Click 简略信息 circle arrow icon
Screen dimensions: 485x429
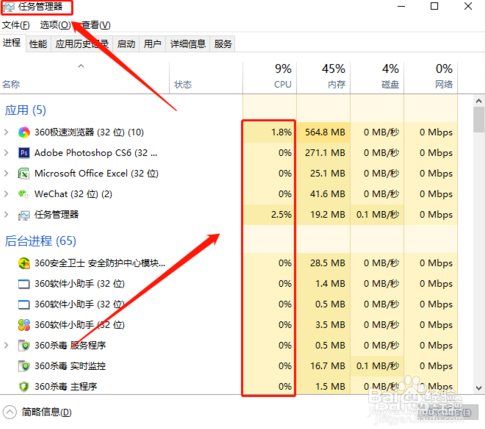click(10, 412)
